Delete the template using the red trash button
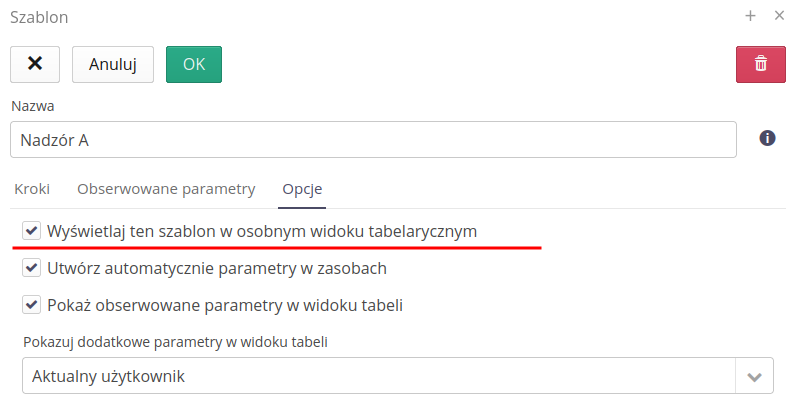The width and height of the screenshot is (795, 402). click(x=760, y=63)
